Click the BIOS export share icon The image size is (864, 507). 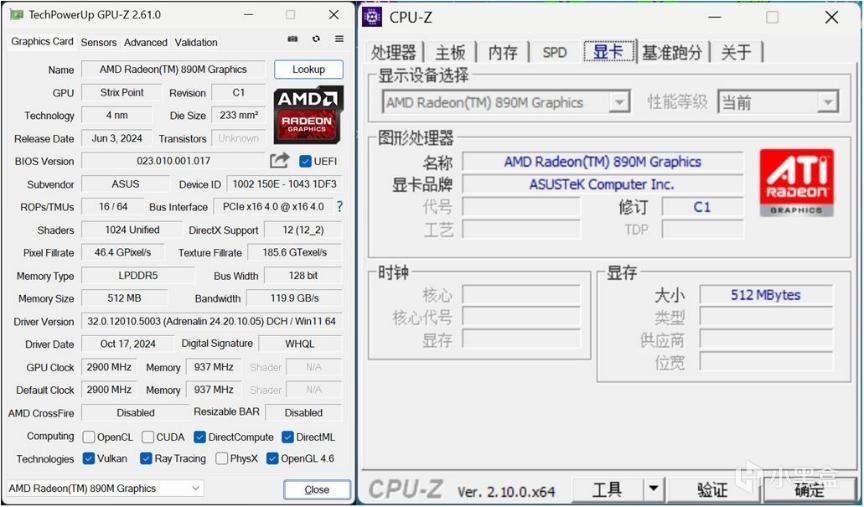coord(280,160)
